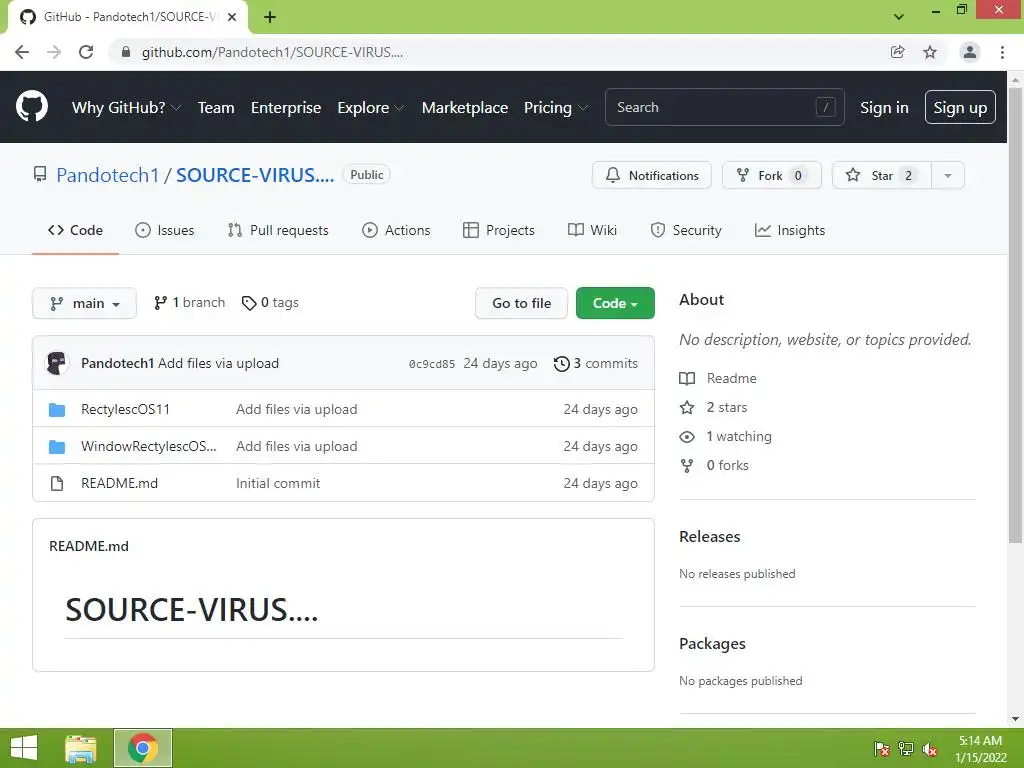Open Windows Start button

(24, 748)
